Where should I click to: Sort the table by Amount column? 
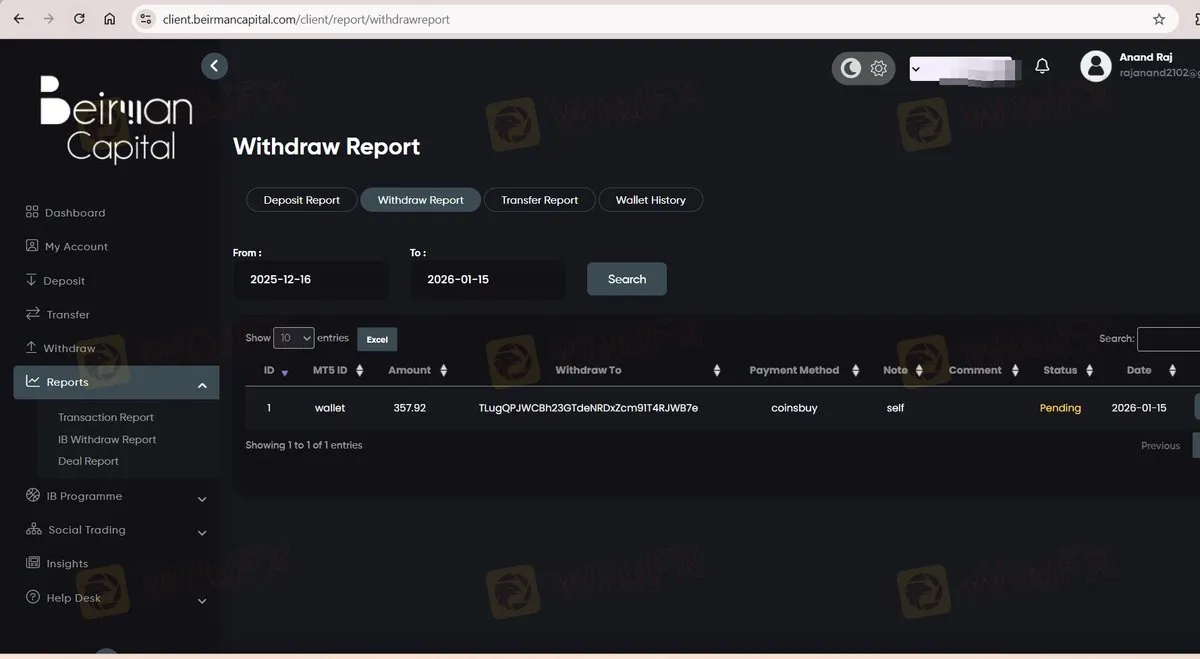pyautogui.click(x=418, y=370)
